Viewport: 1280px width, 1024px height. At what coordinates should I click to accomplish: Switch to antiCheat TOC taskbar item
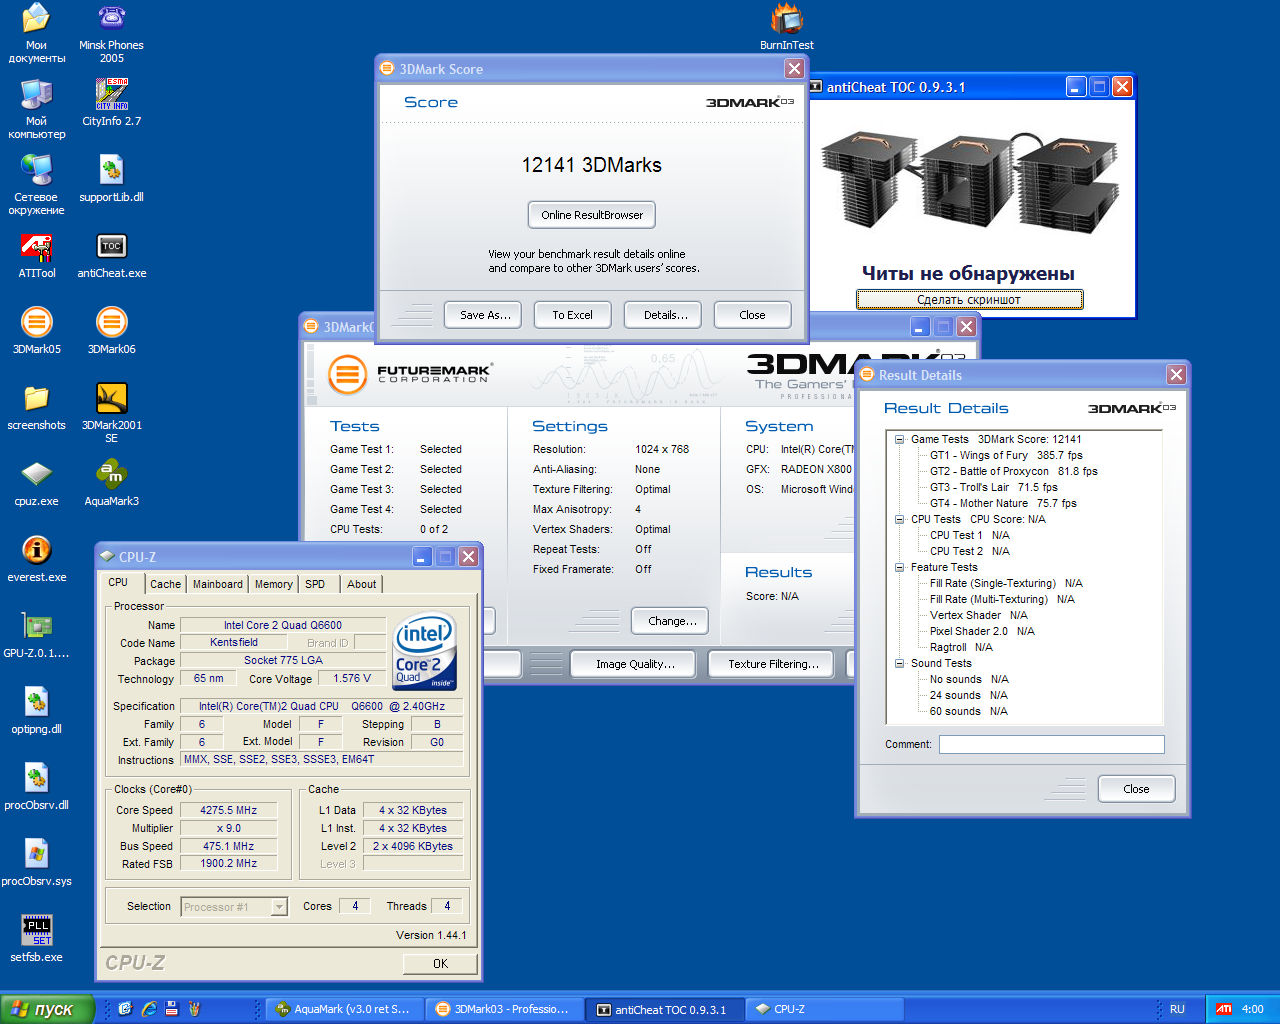point(665,1009)
